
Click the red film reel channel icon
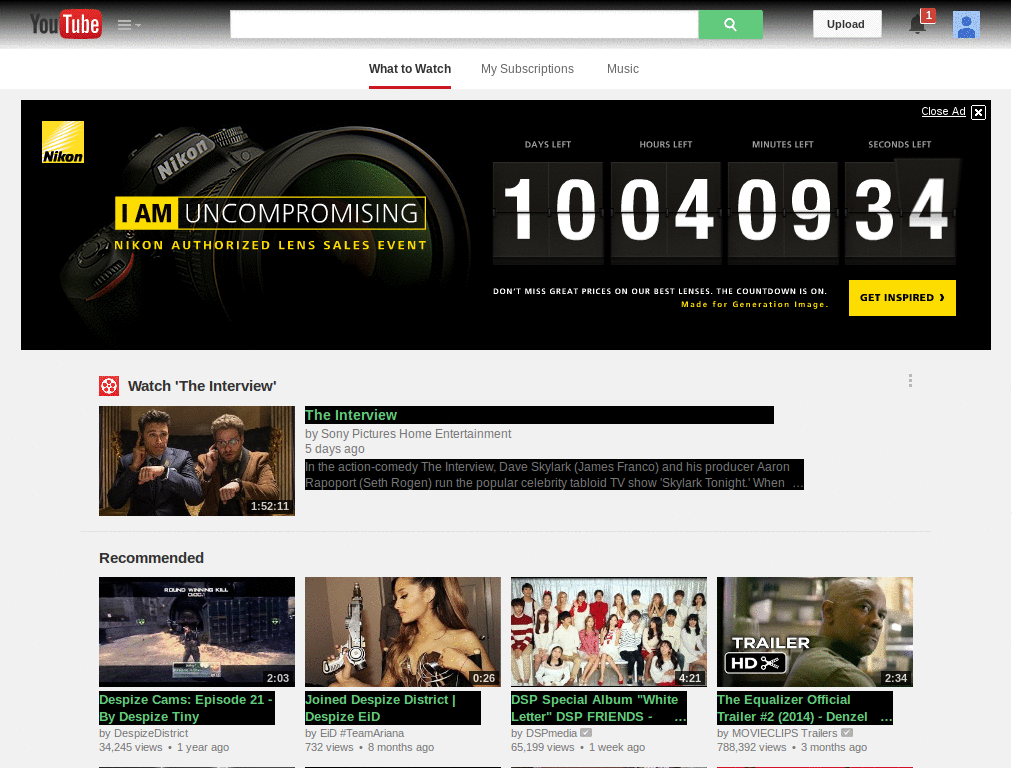[x=108, y=386]
